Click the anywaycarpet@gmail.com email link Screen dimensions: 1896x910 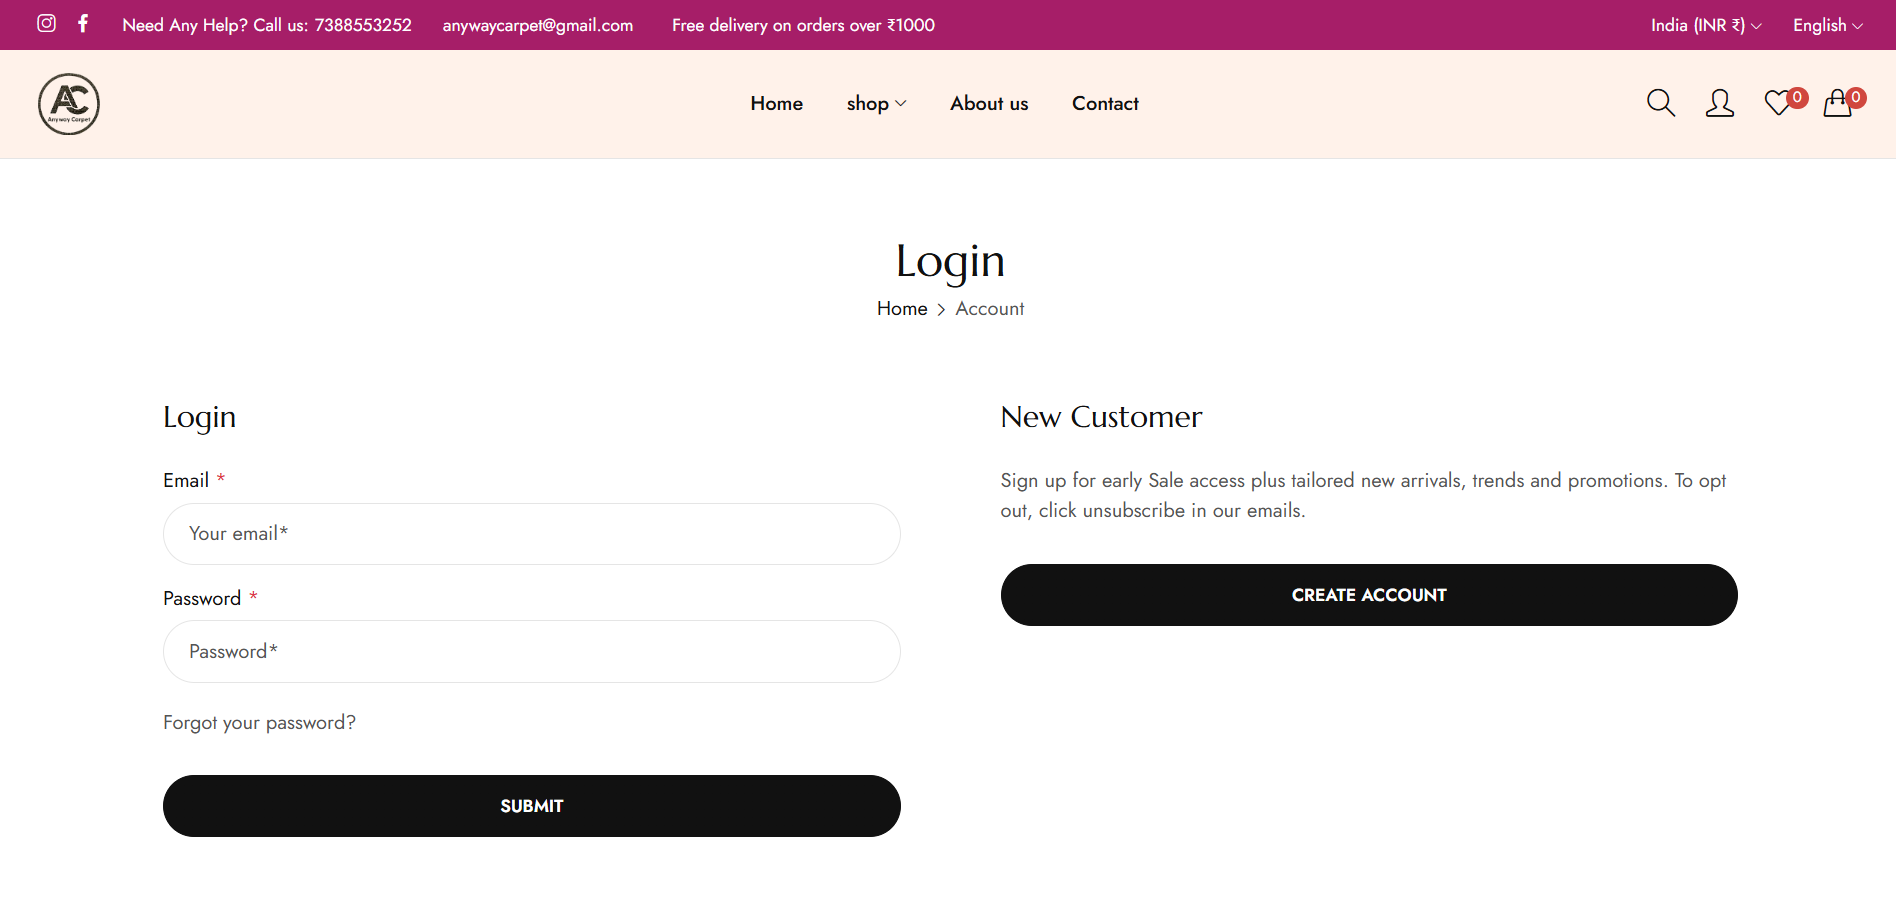pos(537,25)
